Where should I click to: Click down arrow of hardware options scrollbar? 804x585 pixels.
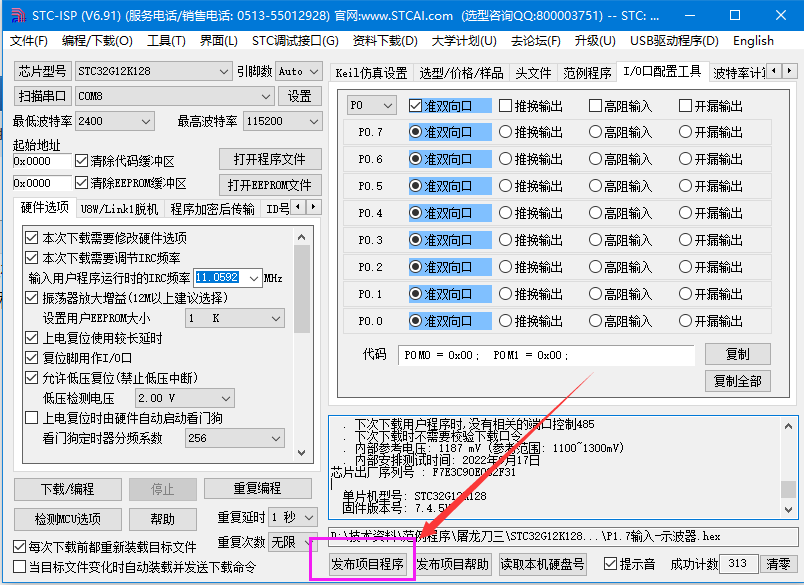302,453
